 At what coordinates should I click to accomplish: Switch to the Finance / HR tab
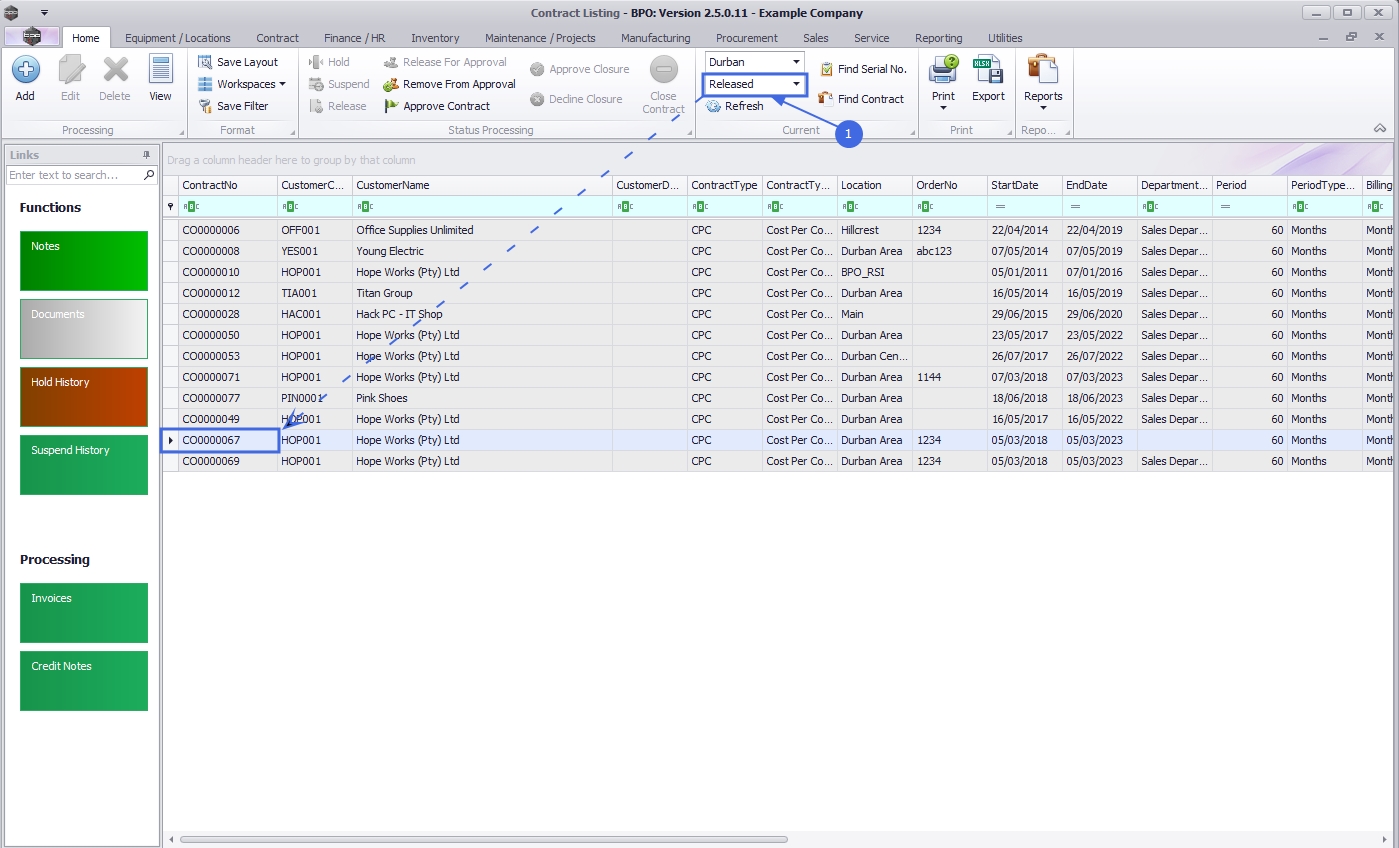tap(354, 38)
